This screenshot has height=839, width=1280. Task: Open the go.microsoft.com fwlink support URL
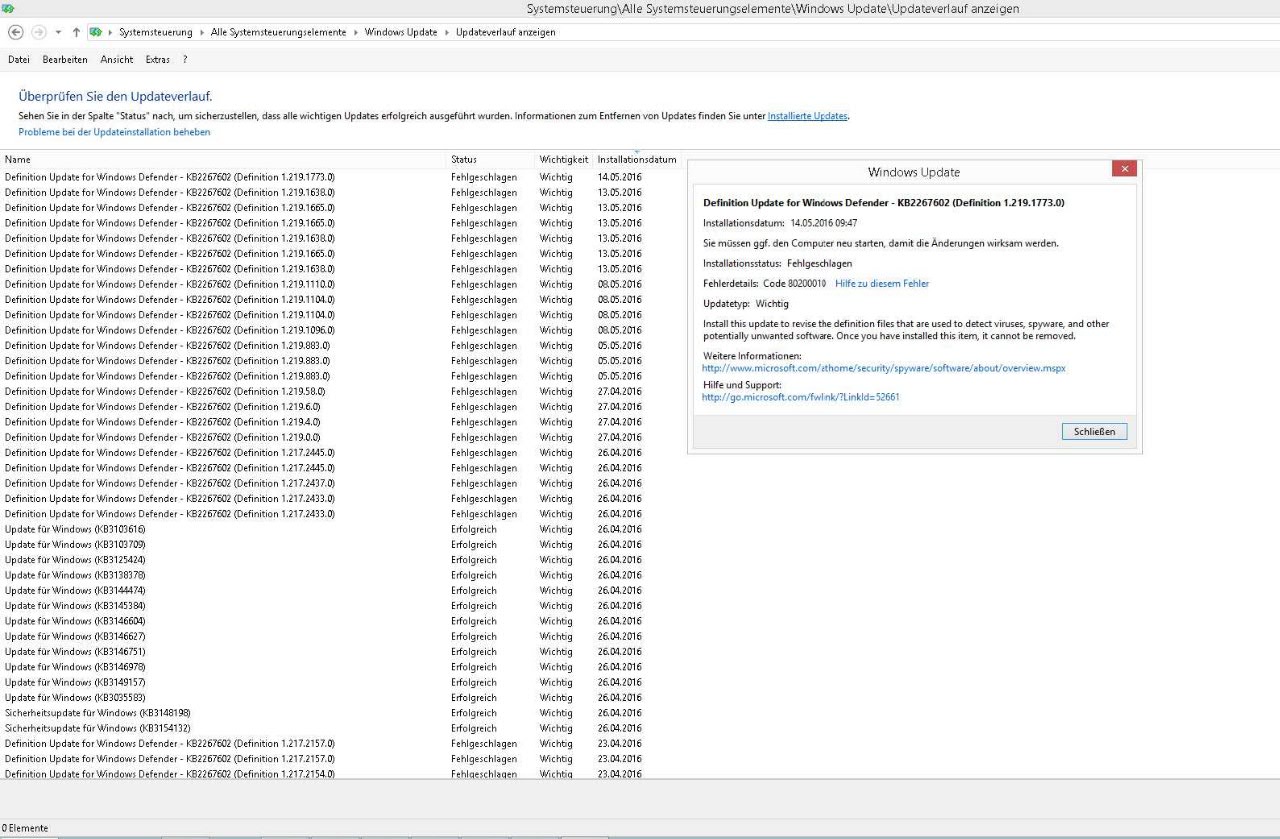click(x=801, y=397)
